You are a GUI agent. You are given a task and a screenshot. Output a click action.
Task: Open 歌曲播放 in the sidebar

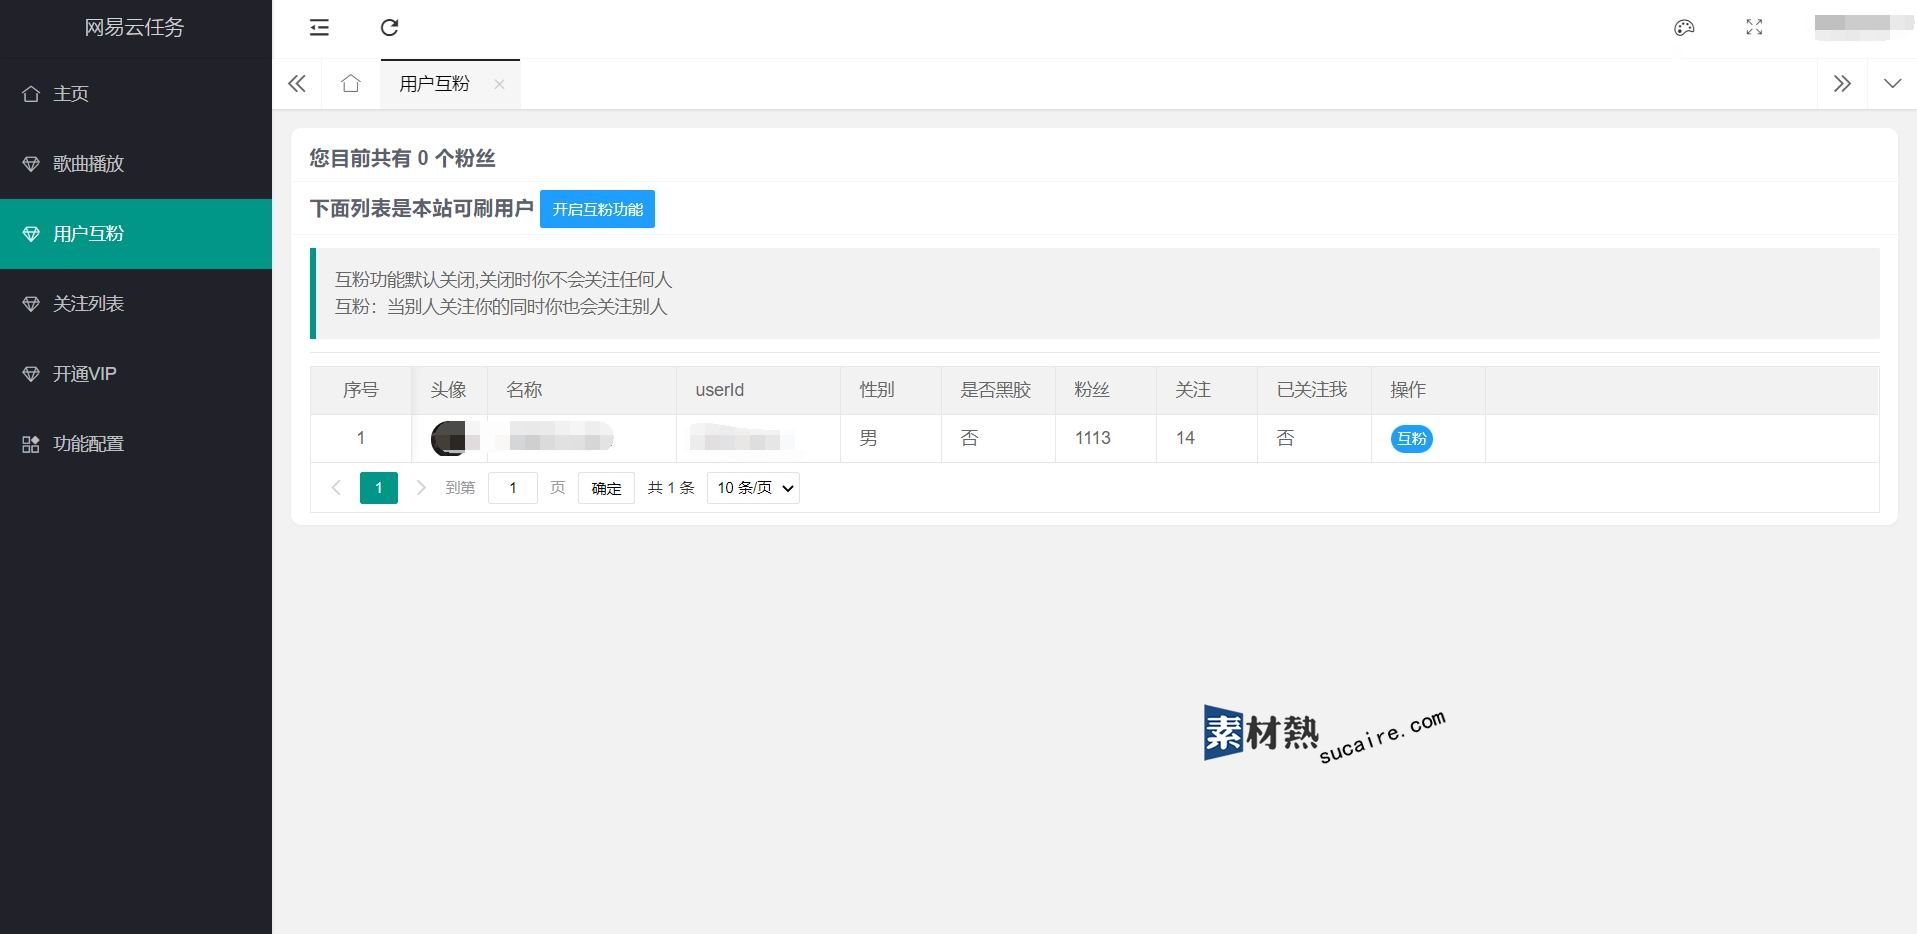pos(136,164)
